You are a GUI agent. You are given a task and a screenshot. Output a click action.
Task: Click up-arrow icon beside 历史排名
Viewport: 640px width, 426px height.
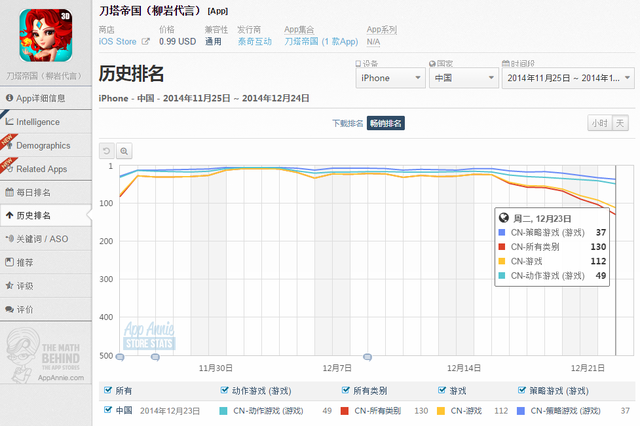pyautogui.click(x=9, y=215)
